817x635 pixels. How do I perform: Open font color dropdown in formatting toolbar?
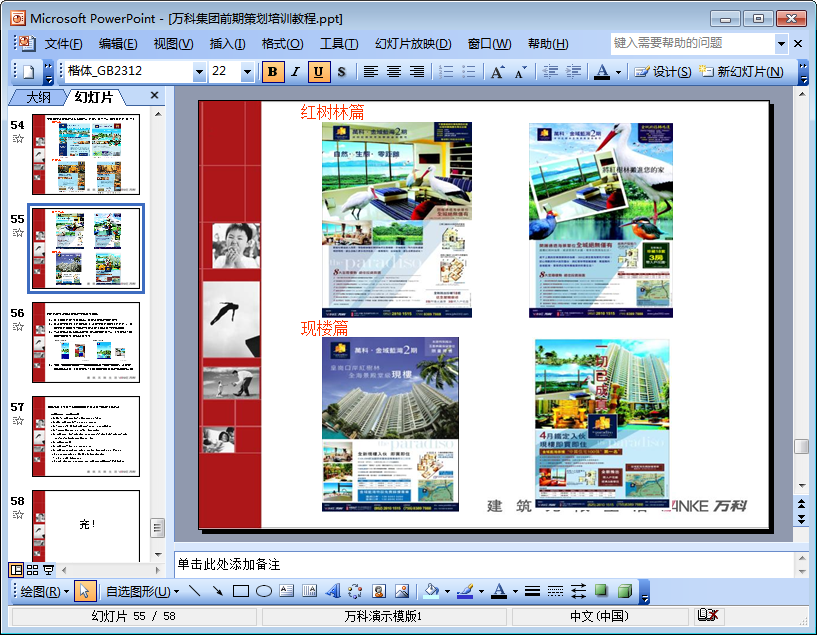(x=618, y=72)
